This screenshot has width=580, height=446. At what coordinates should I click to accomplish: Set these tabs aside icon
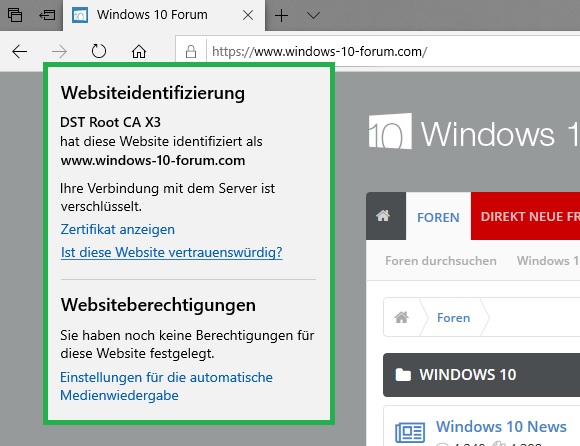tap(47, 15)
